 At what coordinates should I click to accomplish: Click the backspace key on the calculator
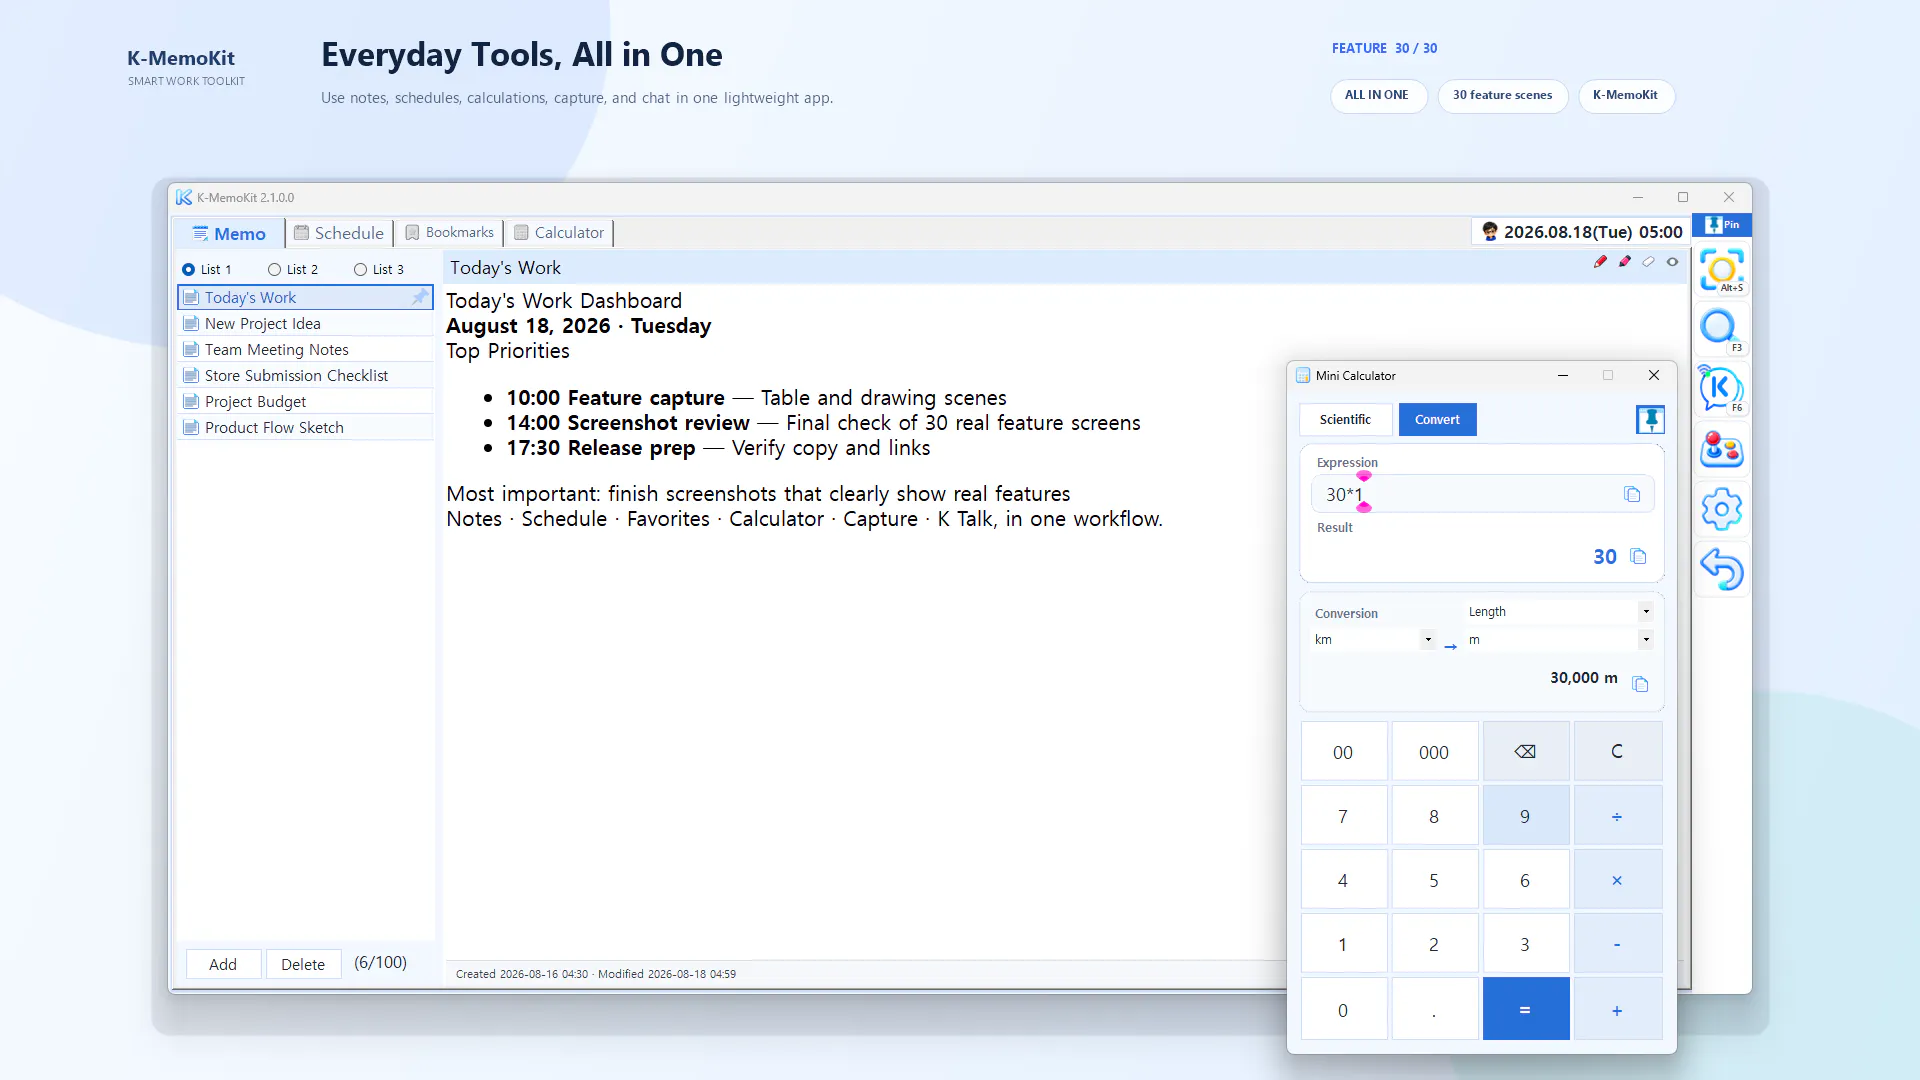(1525, 752)
